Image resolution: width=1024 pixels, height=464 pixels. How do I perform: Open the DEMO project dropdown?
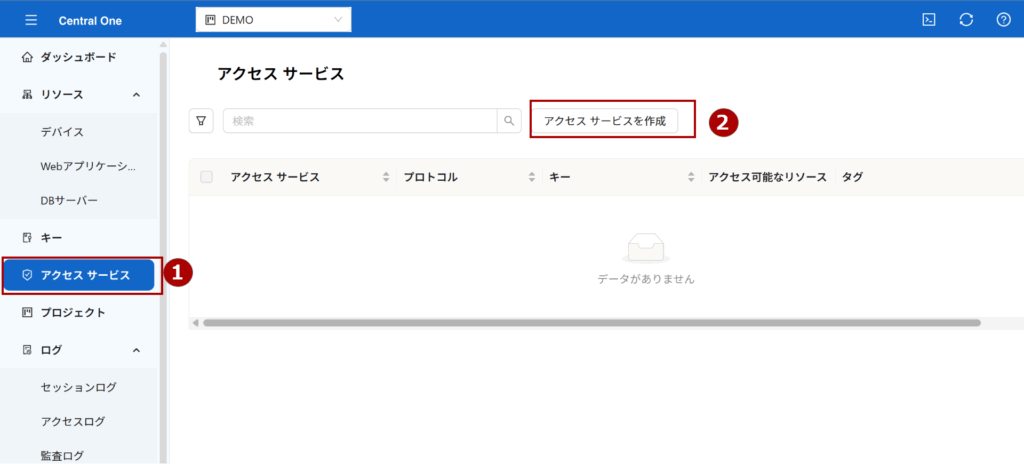[x=273, y=20]
